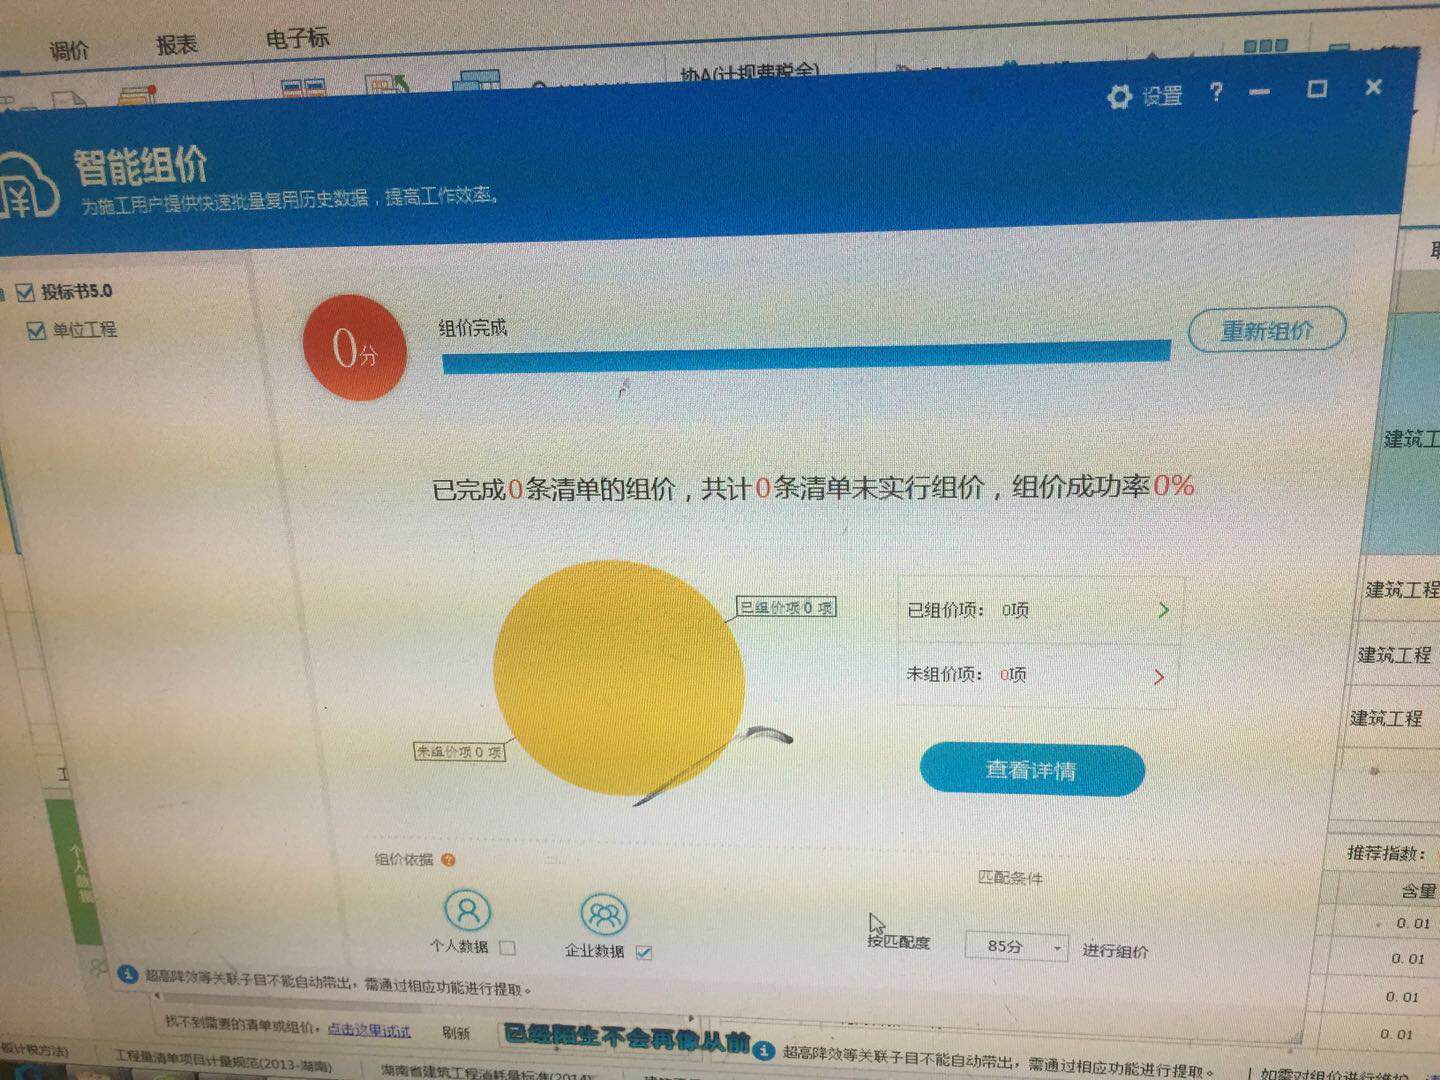Open the 85分 match score dropdown
Image resolution: width=1440 pixels, height=1080 pixels.
[x=1015, y=946]
